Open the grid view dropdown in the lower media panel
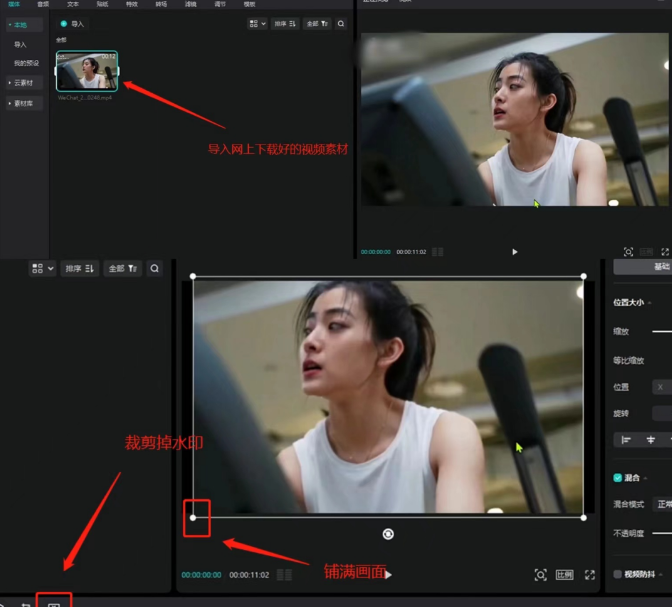Screen dimensions: 672x607 (42, 268)
